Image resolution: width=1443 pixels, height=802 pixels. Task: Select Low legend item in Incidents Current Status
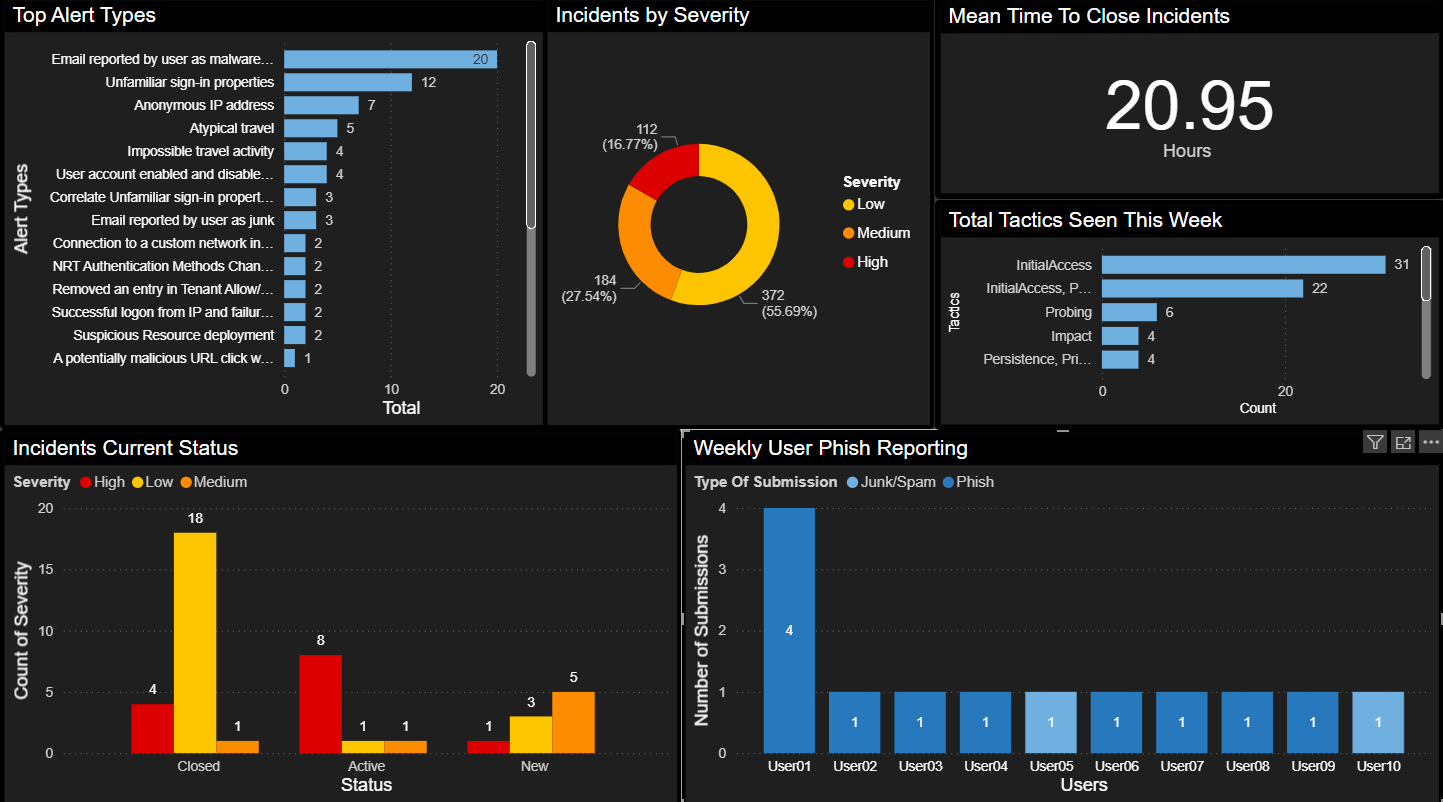(153, 482)
